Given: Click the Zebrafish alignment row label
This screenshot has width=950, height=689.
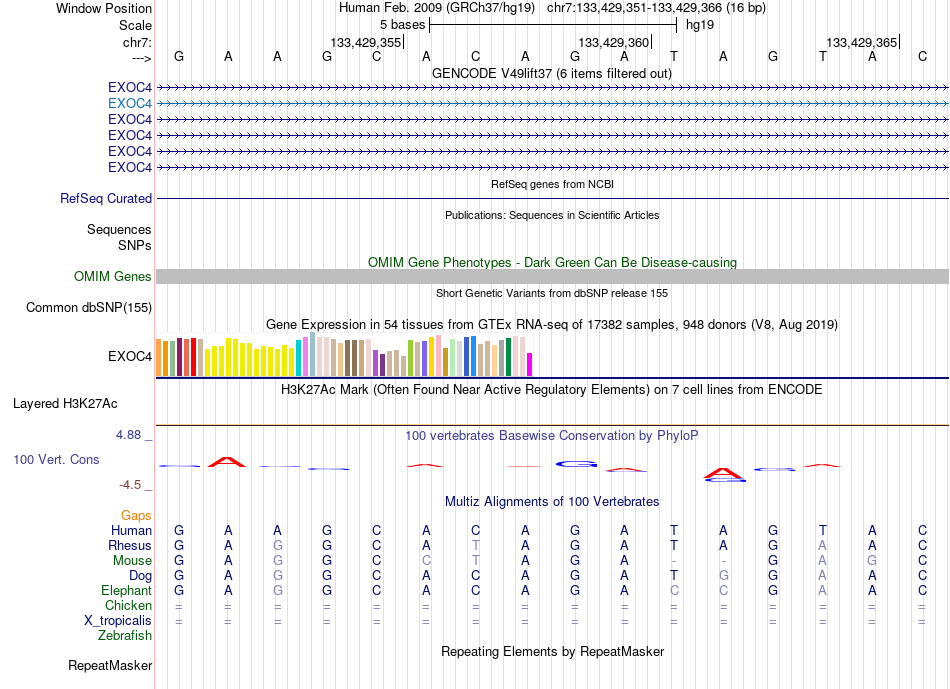Looking at the screenshot, I should [125, 636].
